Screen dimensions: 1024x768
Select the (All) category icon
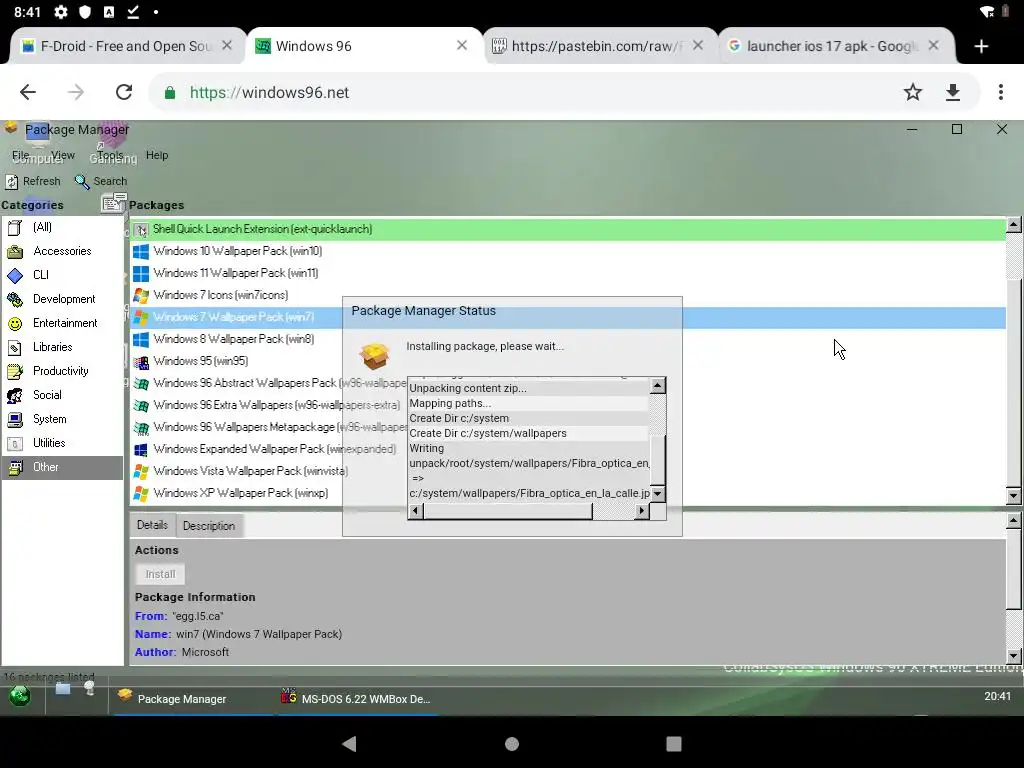click(x=15, y=227)
